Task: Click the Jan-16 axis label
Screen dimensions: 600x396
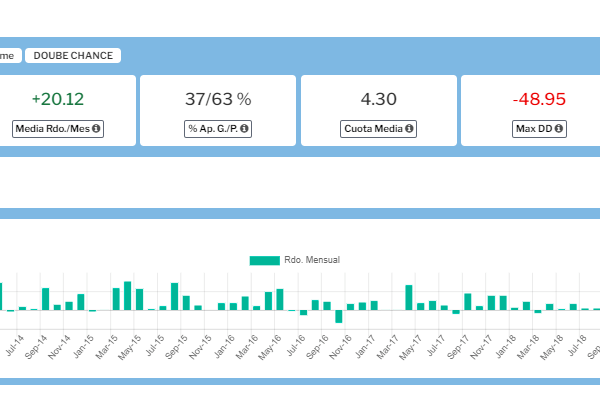Action: [x=225, y=347]
